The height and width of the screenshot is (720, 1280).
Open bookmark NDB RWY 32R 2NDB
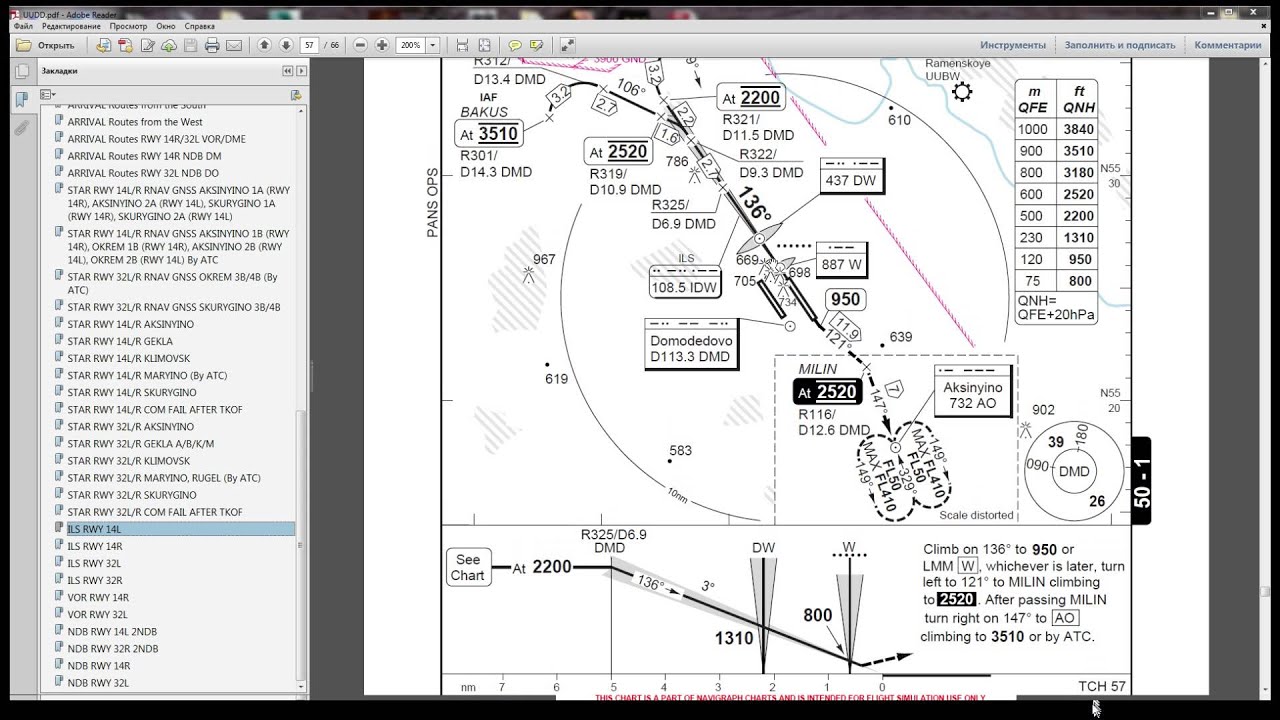[x=113, y=648]
